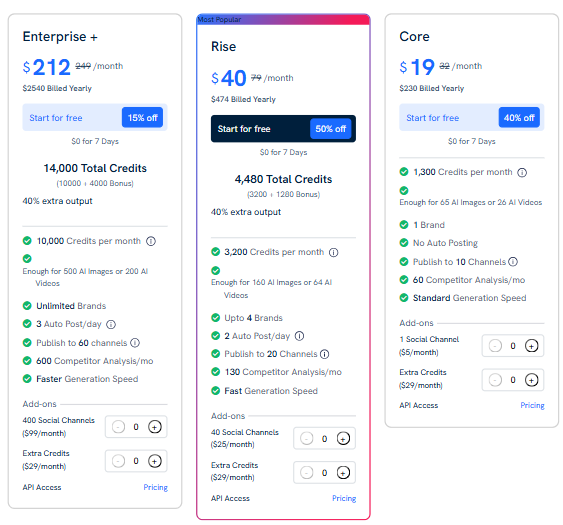Decrease Extra Credits on Core plan
This screenshot has height=525, width=563.
pyautogui.click(x=495, y=380)
